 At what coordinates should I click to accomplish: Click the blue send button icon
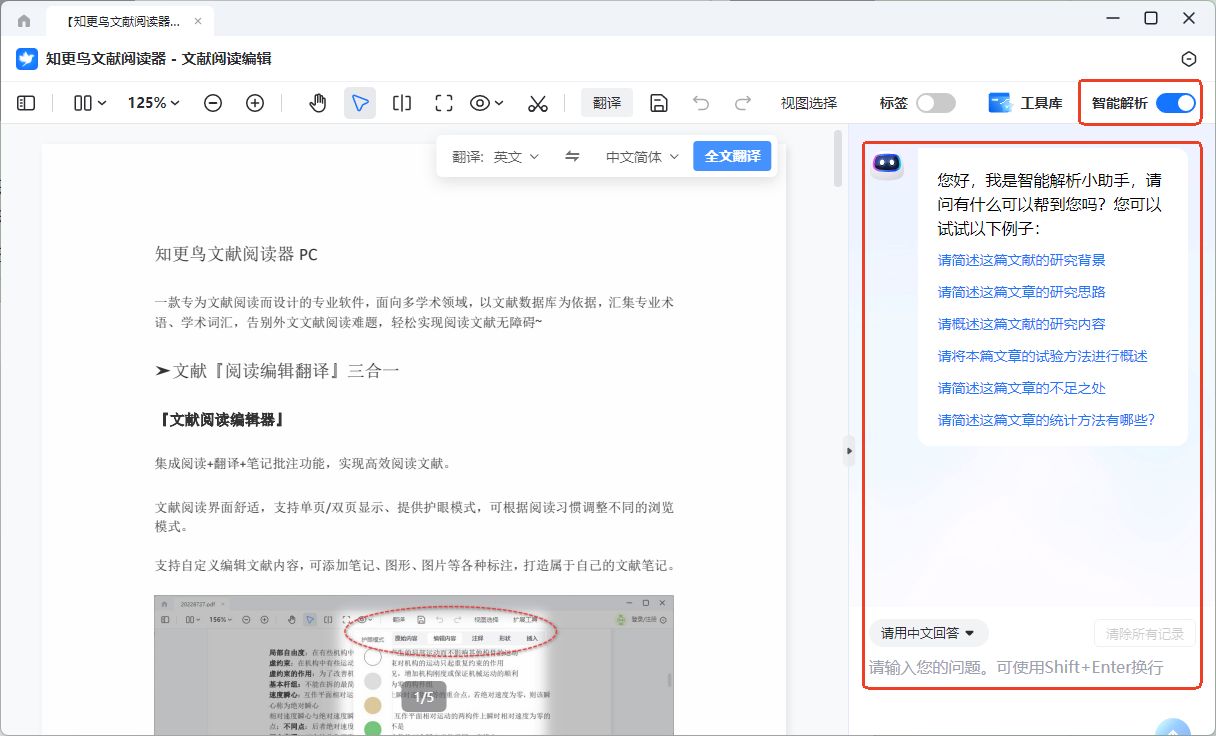pyautogui.click(x=1173, y=727)
